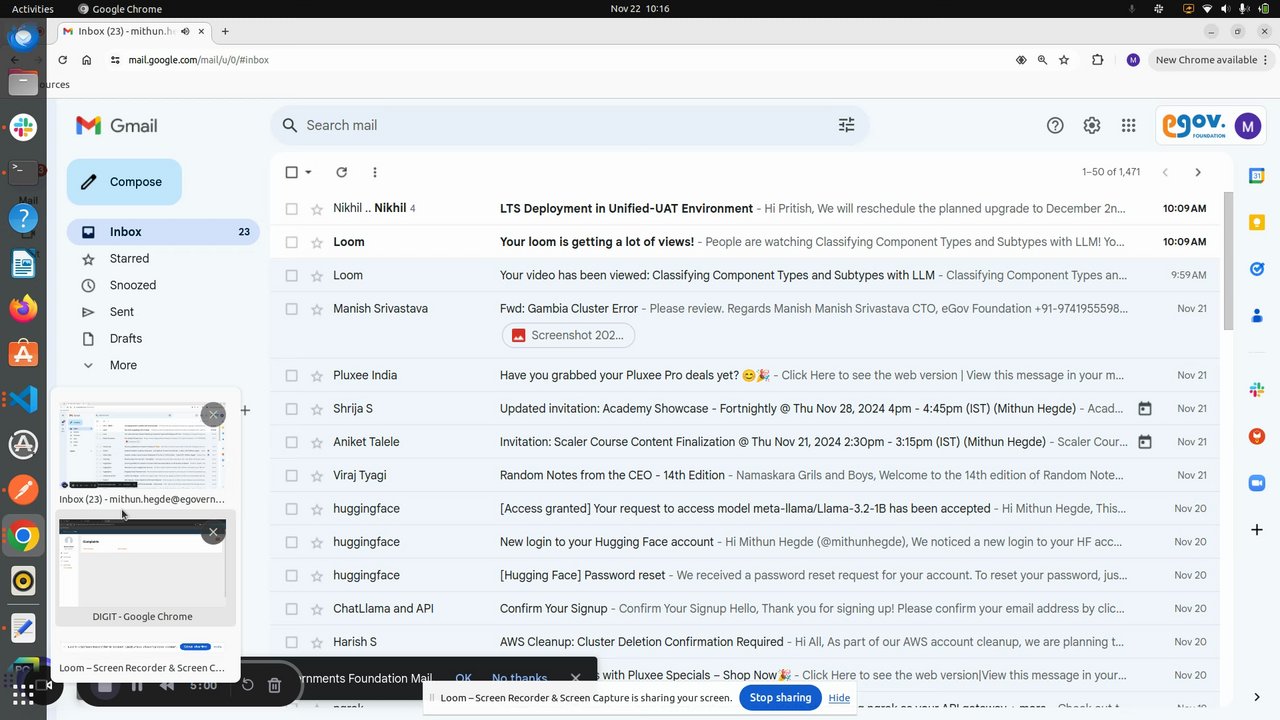
Task: Open Zoom add-on in side panel
Action: [1257, 483]
